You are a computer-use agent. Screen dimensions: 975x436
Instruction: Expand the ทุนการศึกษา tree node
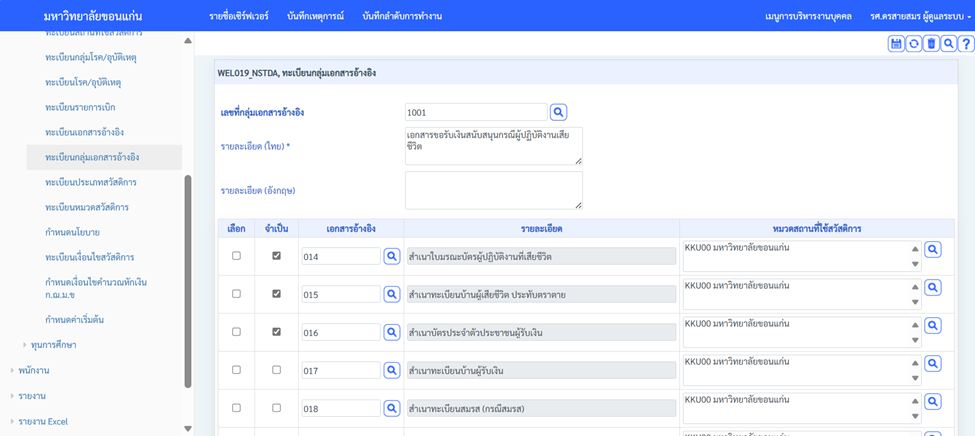[x=25, y=345]
